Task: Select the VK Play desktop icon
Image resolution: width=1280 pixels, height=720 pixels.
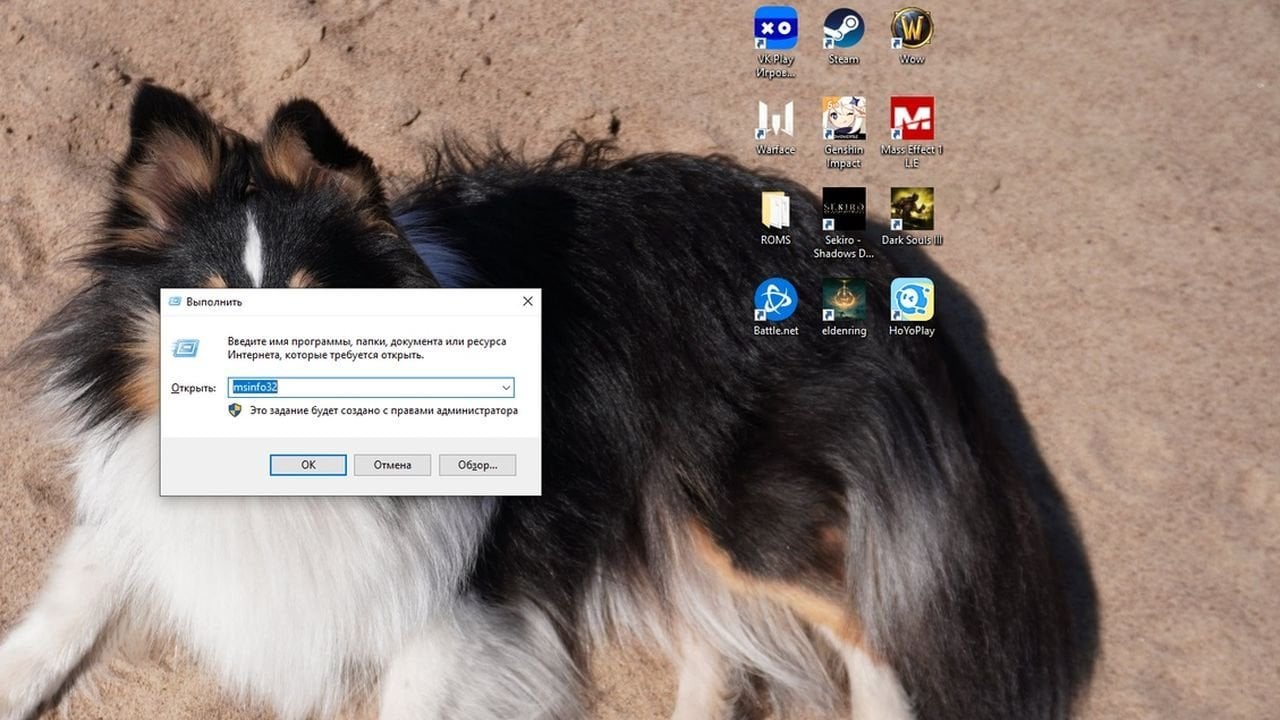Action: click(775, 29)
